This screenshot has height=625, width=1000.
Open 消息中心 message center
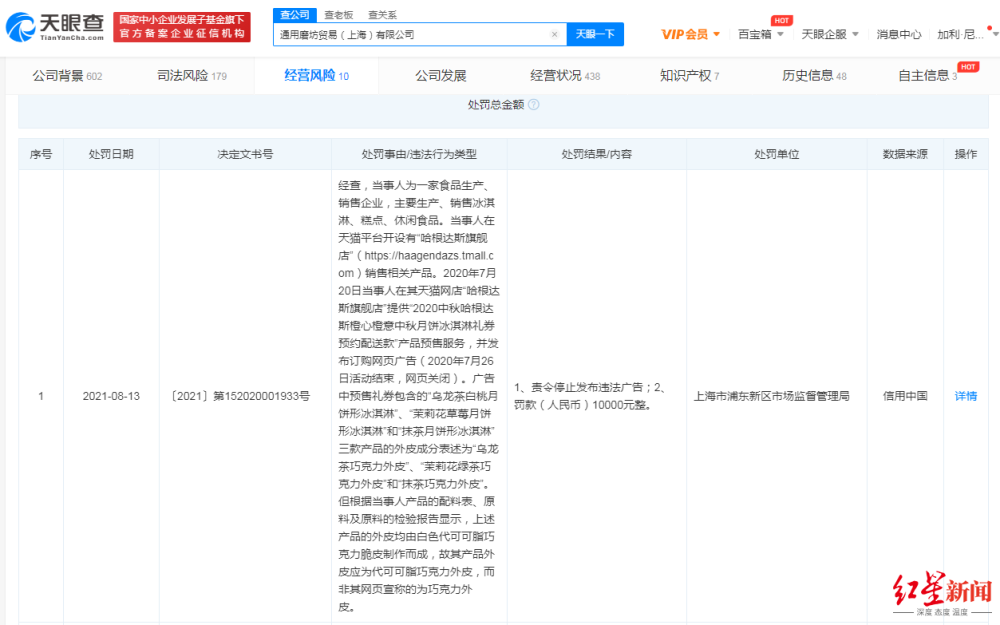point(899,34)
